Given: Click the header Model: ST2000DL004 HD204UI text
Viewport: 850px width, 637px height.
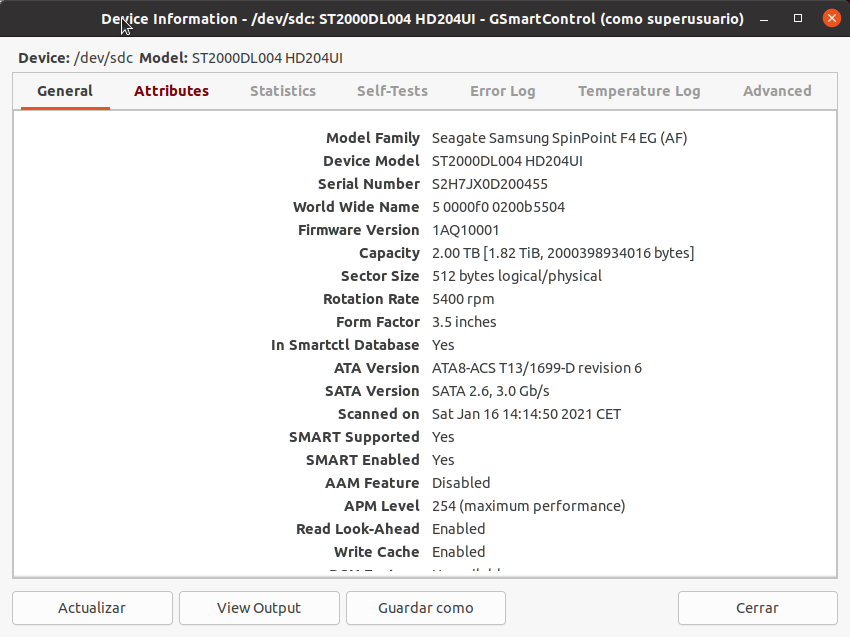Looking at the screenshot, I should (241, 58).
